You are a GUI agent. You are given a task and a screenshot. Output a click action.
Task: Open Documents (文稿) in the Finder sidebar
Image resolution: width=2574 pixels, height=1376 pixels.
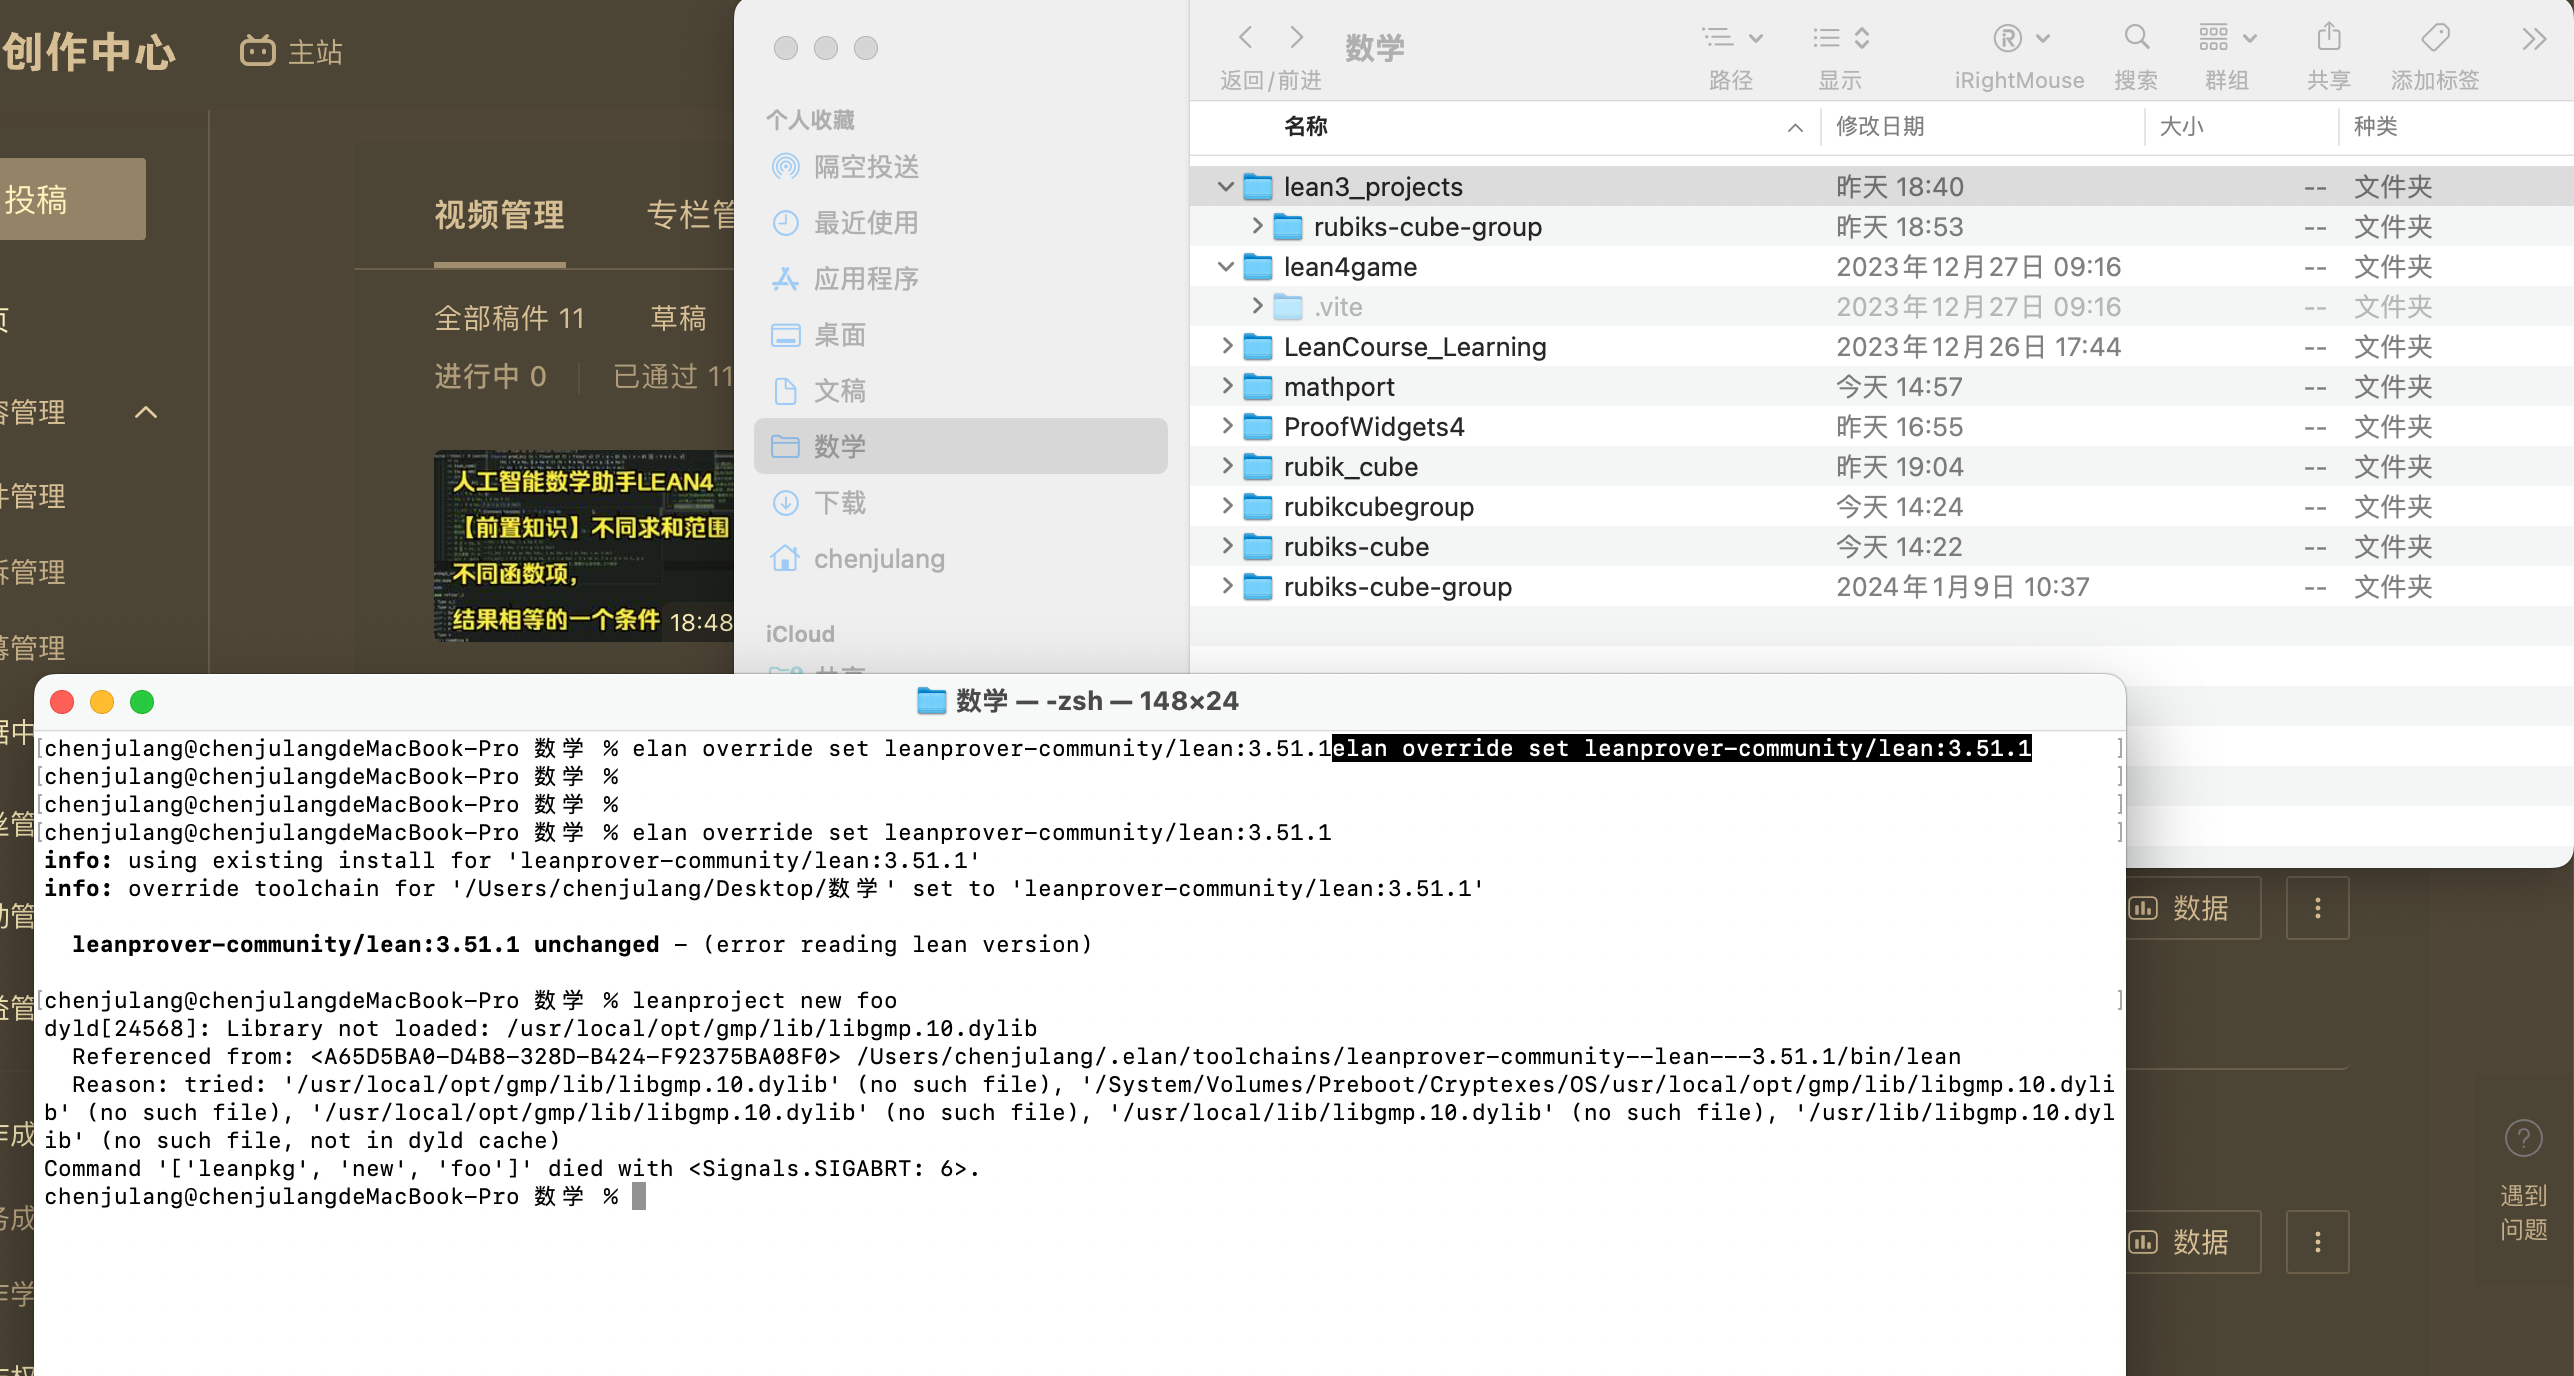click(960, 390)
